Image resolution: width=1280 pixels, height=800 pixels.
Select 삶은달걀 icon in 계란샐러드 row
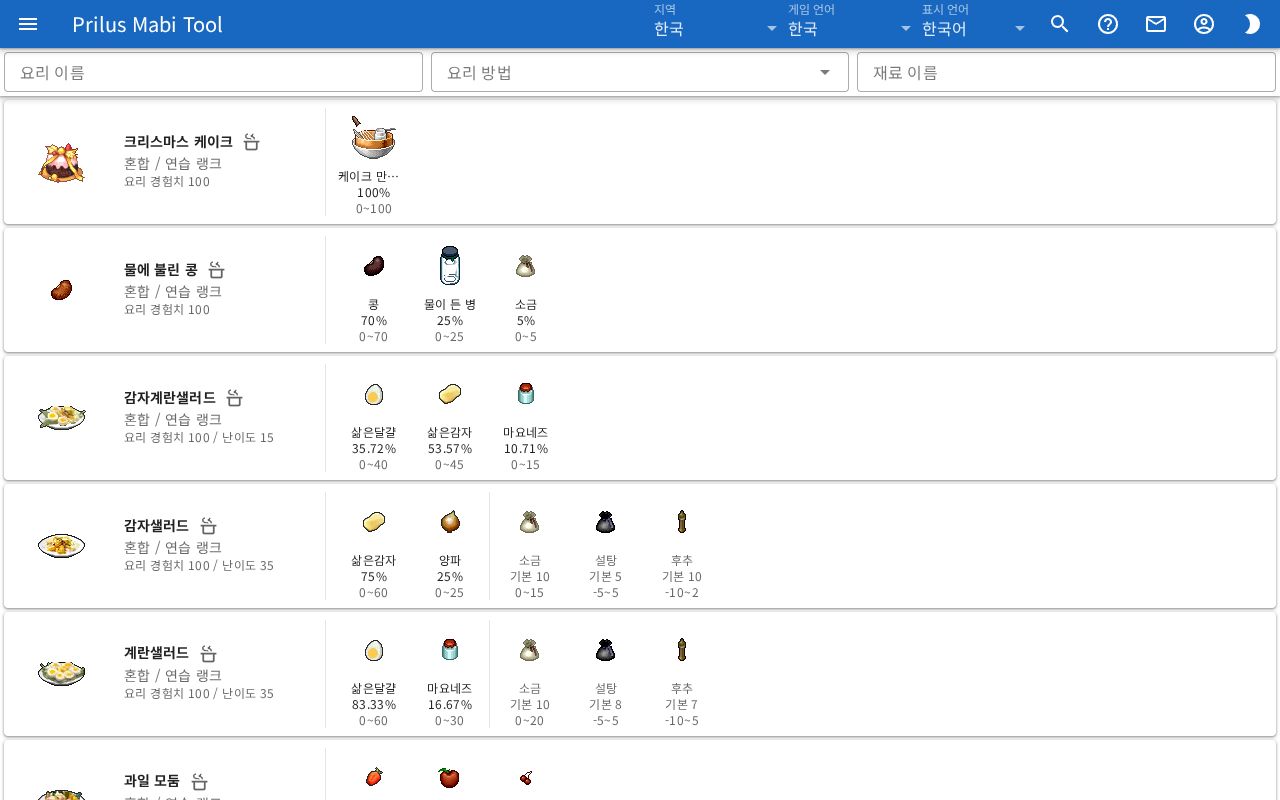(x=374, y=650)
